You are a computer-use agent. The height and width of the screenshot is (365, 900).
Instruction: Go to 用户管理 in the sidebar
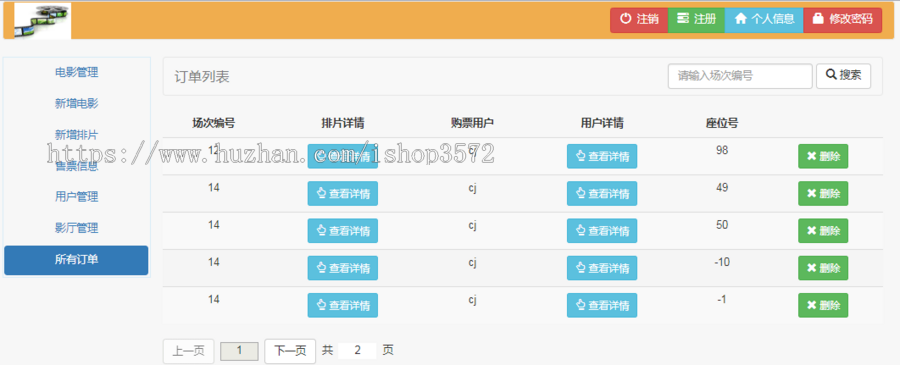click(76, 197)
